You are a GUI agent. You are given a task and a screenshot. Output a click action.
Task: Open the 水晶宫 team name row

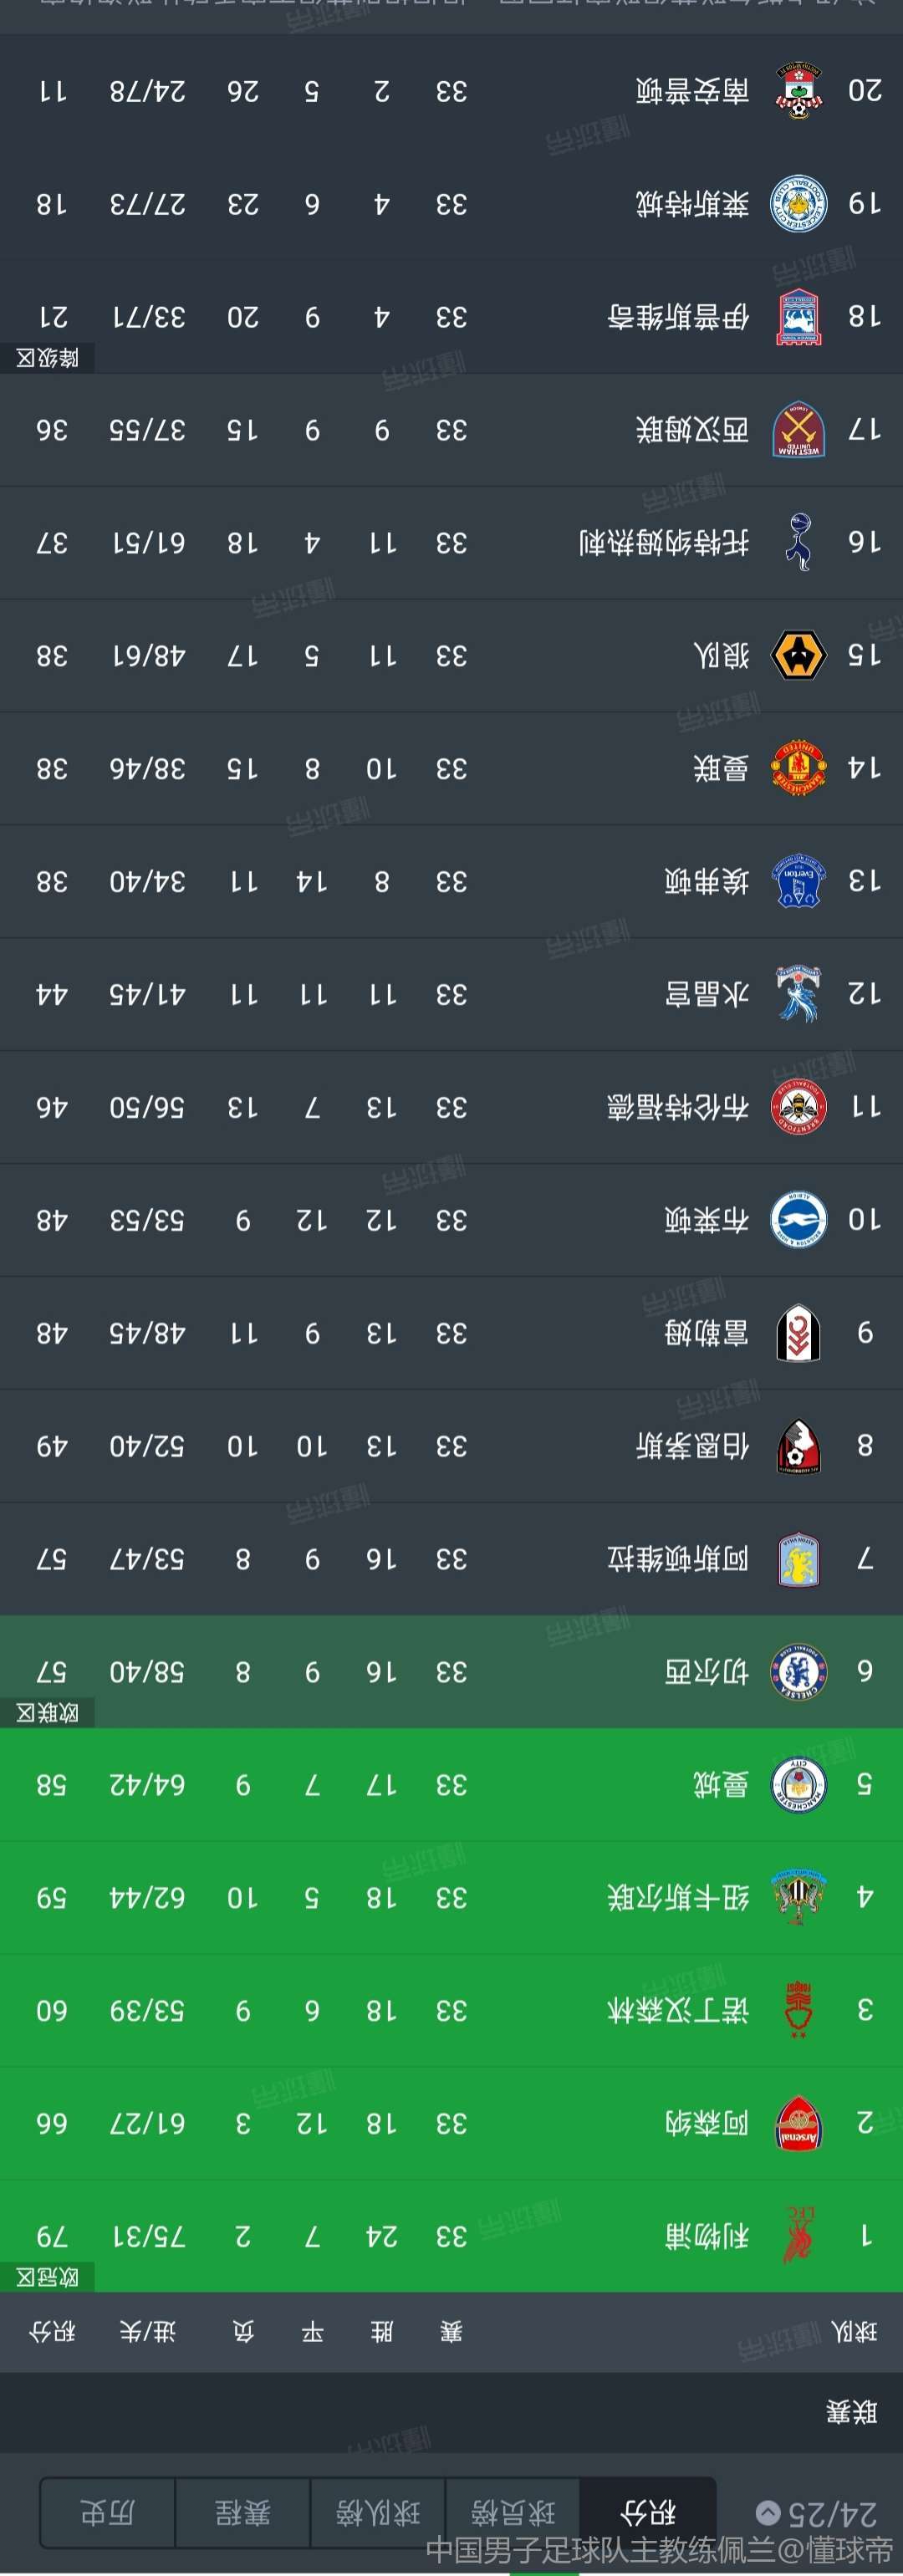tap(451, 994)
